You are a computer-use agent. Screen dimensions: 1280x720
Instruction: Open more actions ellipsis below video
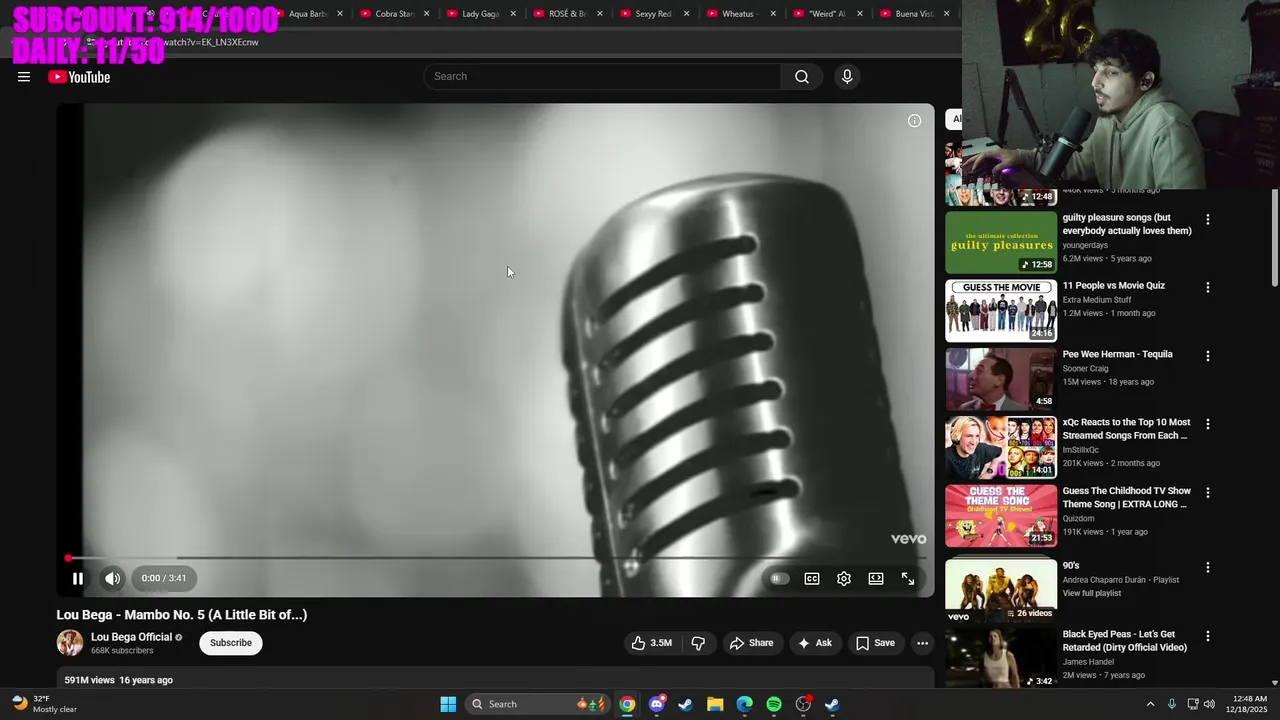pos(923,643)
